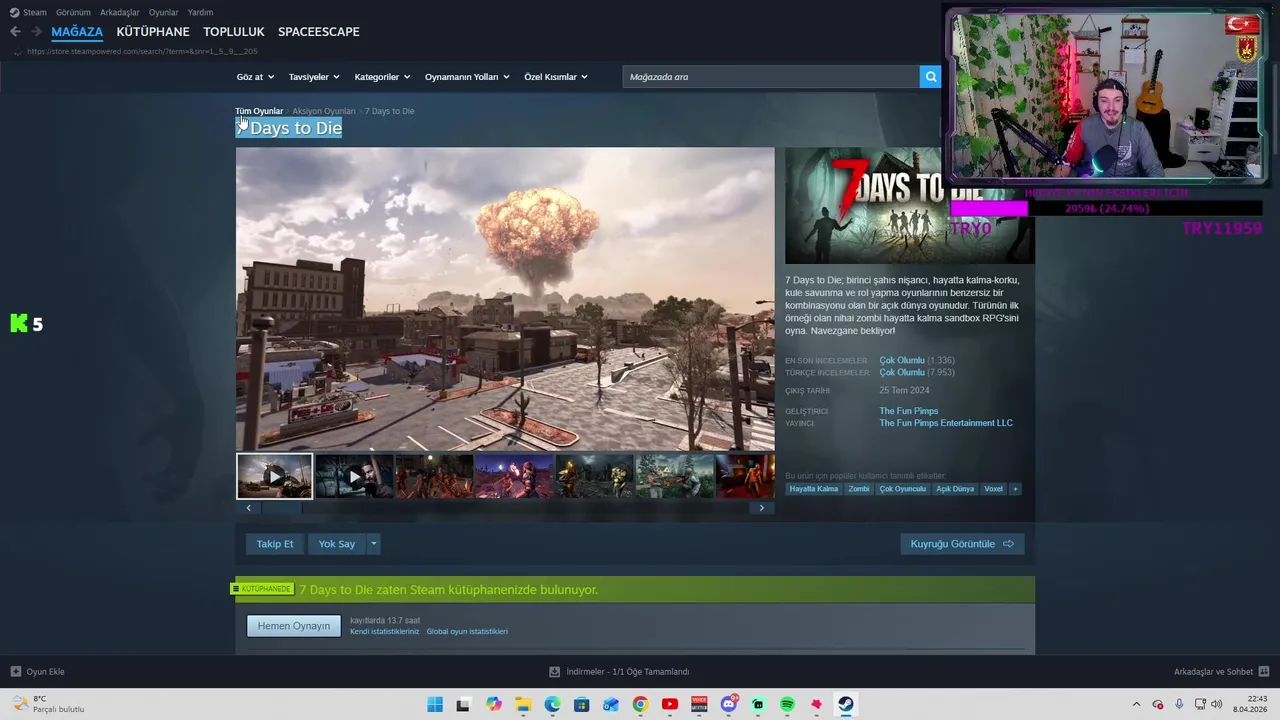Expand the Oynamanın Yolları dropdown
This screenshot has height=720, width=1280.
[467, 77]
